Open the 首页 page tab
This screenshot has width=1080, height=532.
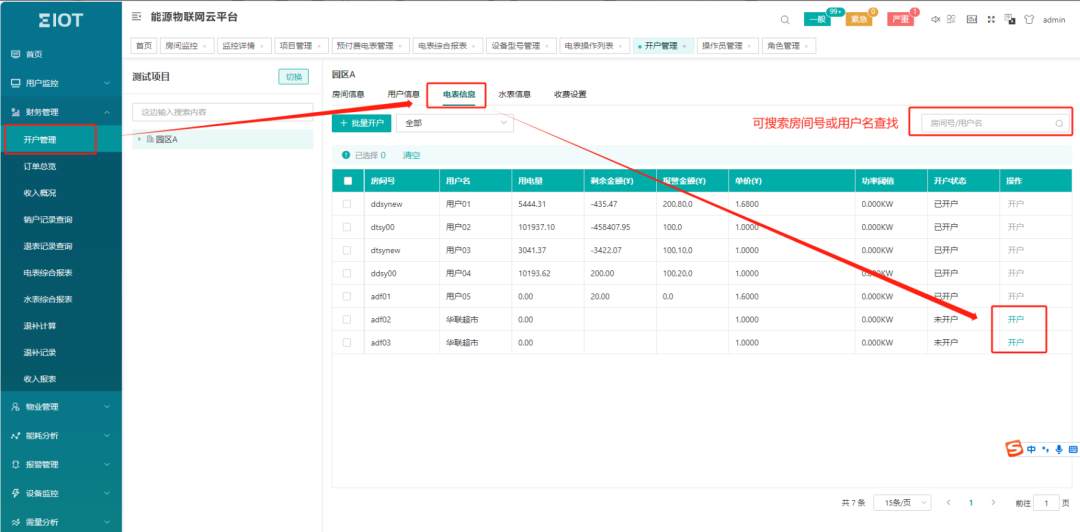143,46
